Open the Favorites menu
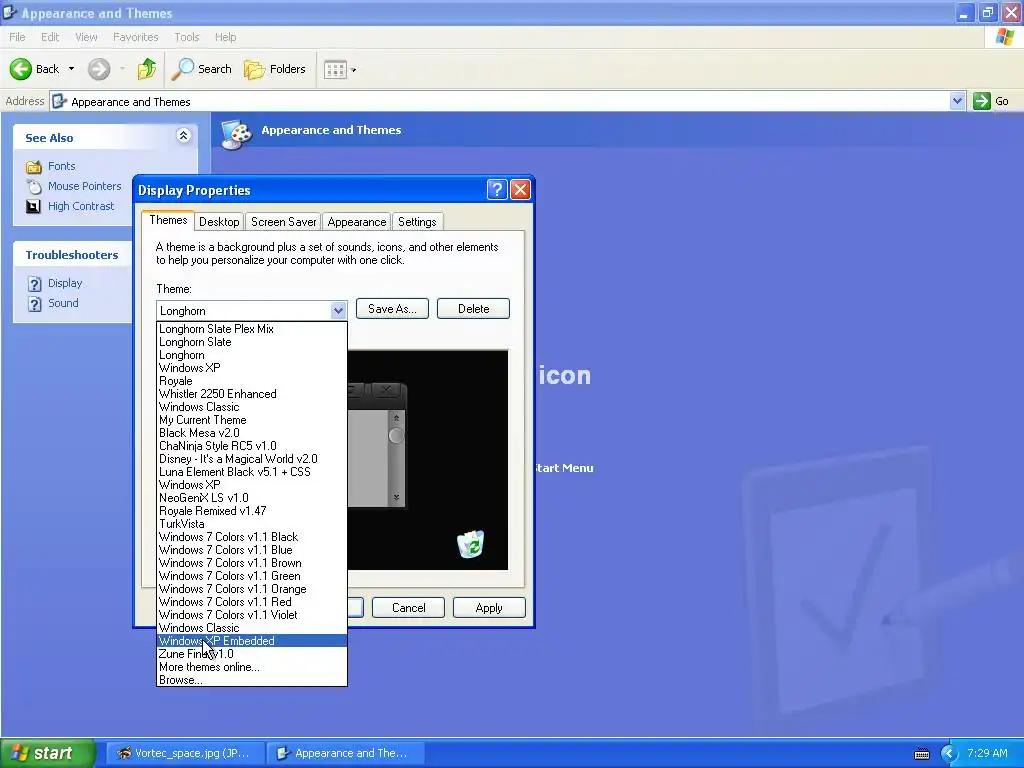The width and height of the screenshot is (1024, 768). pos(135,37)
